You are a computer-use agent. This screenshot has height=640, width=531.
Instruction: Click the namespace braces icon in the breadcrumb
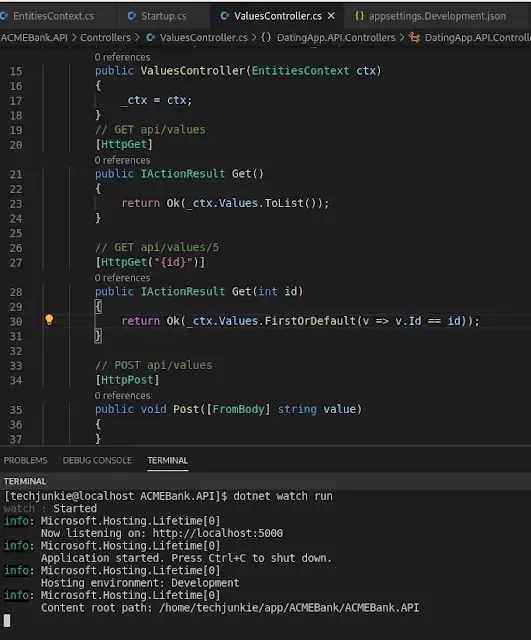point(266,38)
